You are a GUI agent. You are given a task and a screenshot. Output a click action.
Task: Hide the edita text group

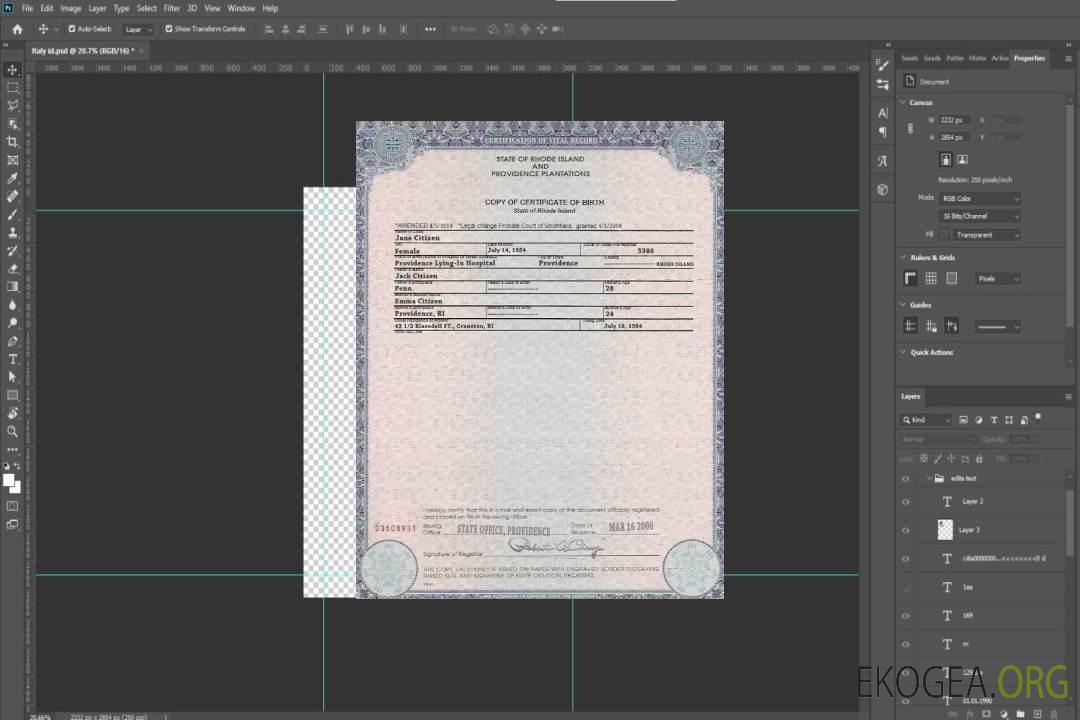pos(906,479)
